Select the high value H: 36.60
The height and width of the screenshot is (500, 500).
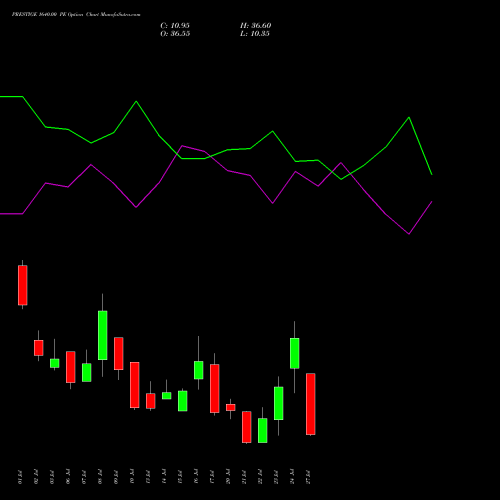(x=256, y=26)
